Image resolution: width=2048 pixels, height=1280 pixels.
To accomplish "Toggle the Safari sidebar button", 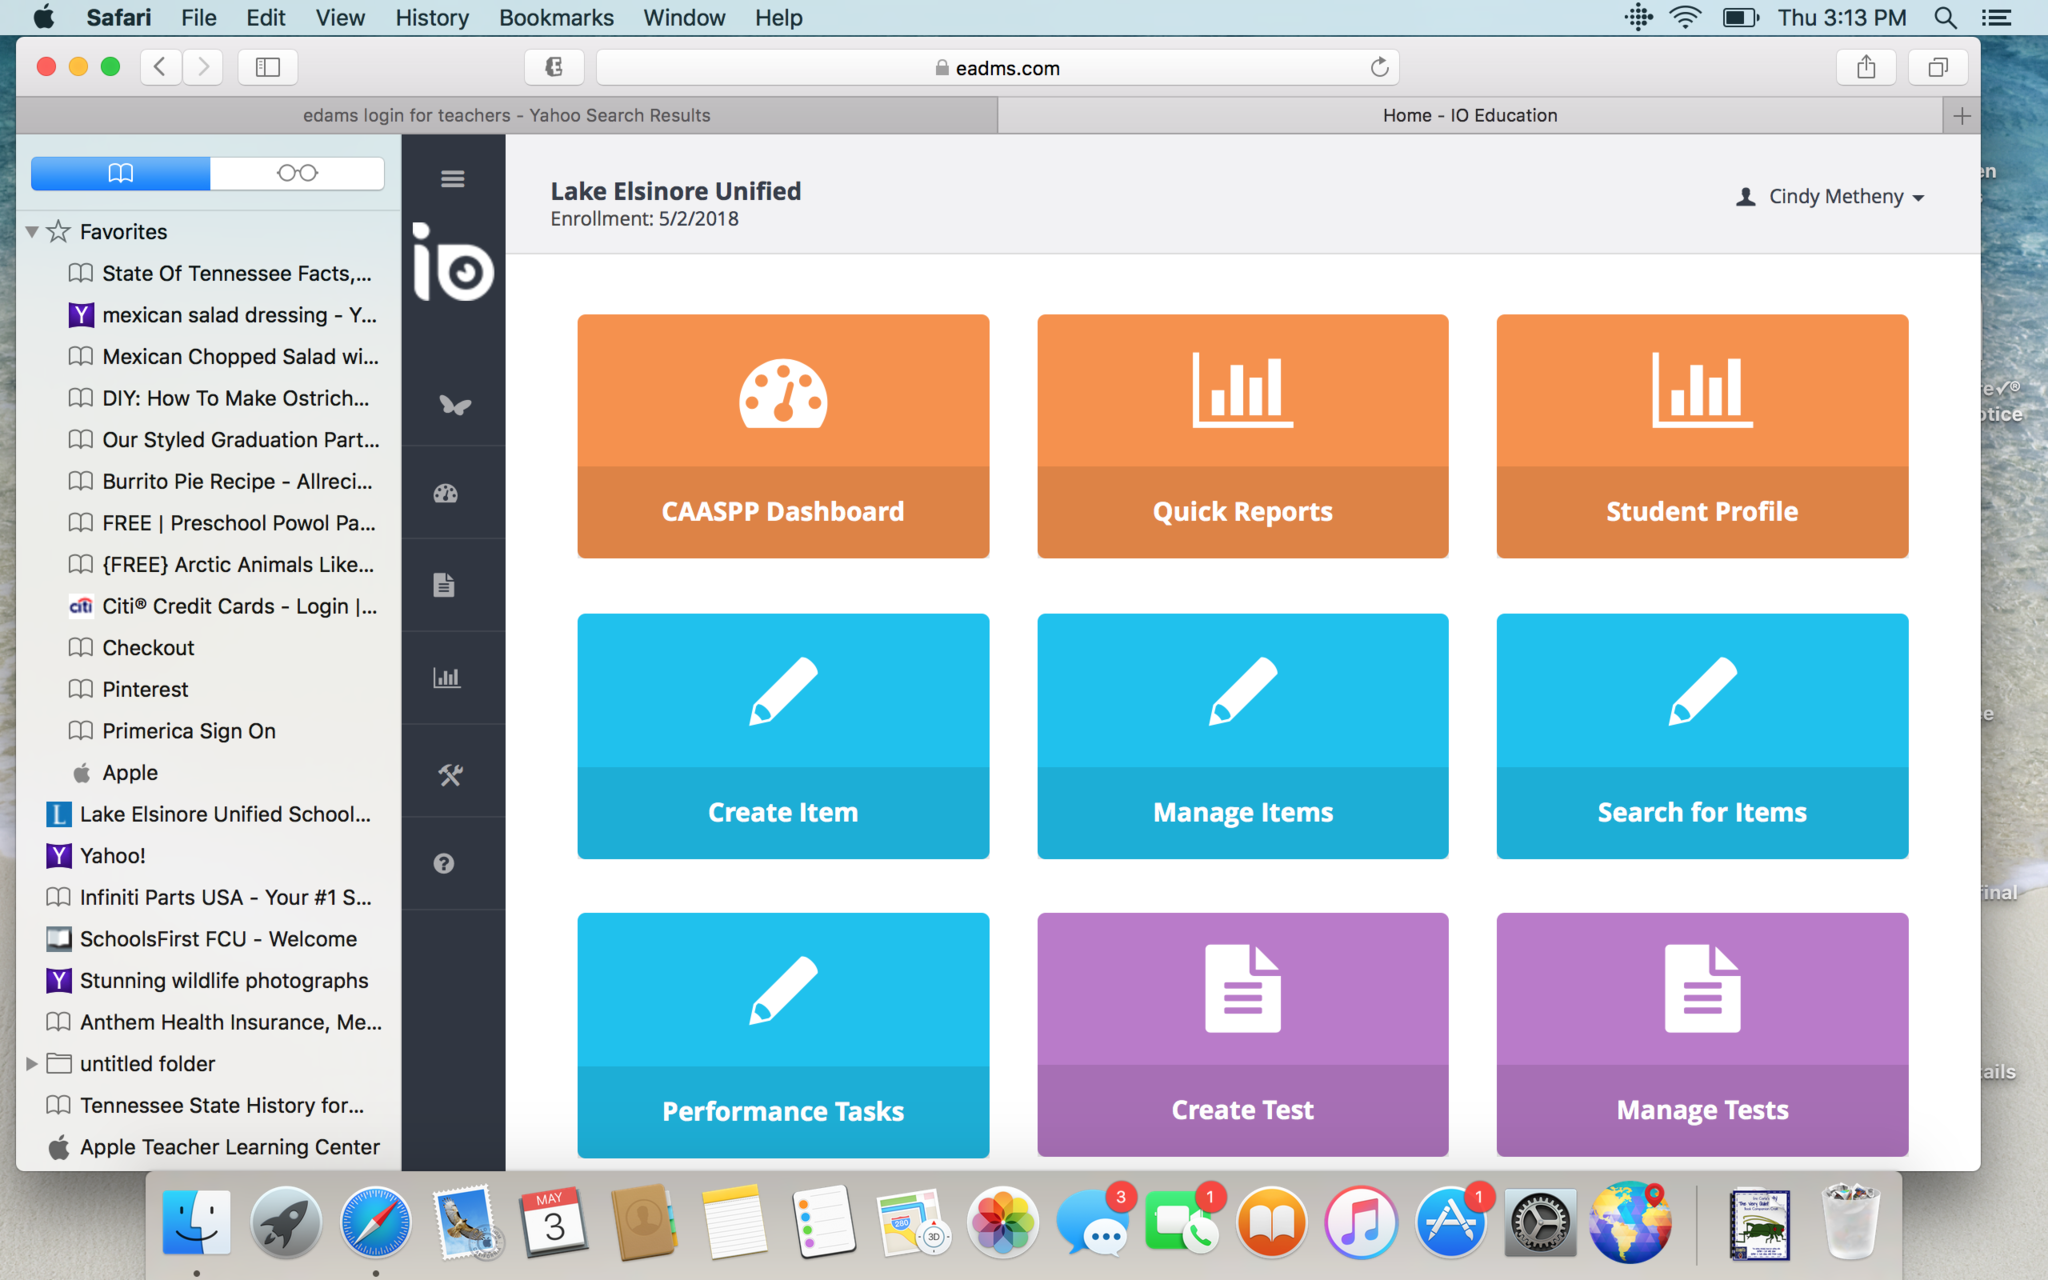I will 267,67.
